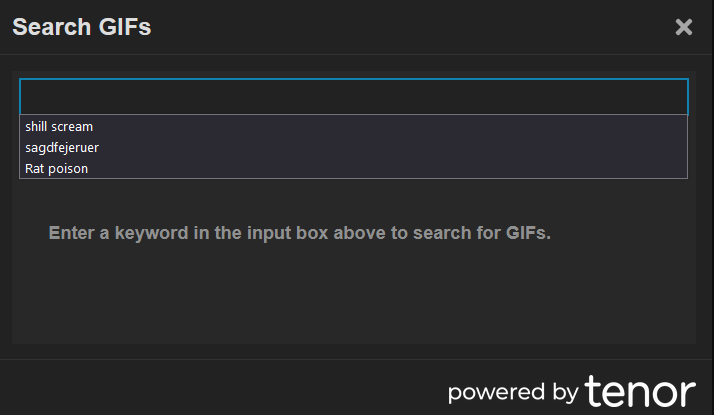Click the footer area left of 'powered by'
Image resolution: width=714 pixels, height=415 pixels.
(x=223, y=387)
